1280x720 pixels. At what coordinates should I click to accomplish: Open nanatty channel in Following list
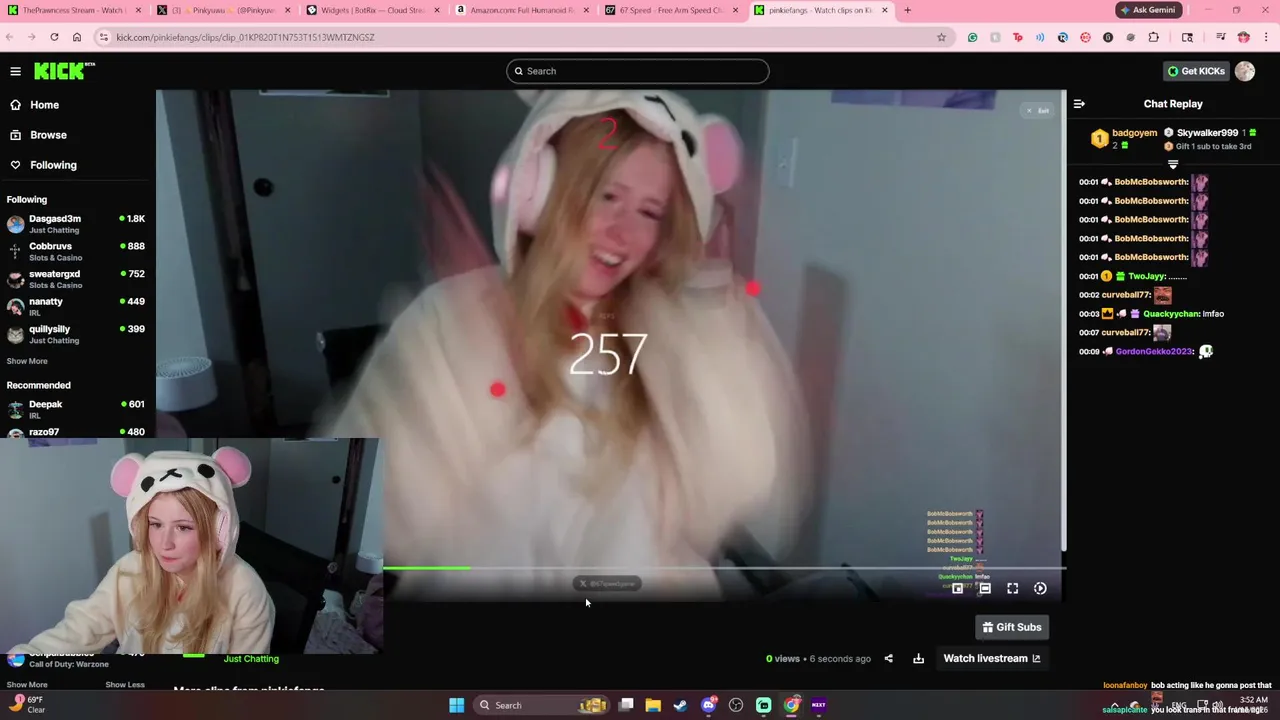(x=76, y=306)
